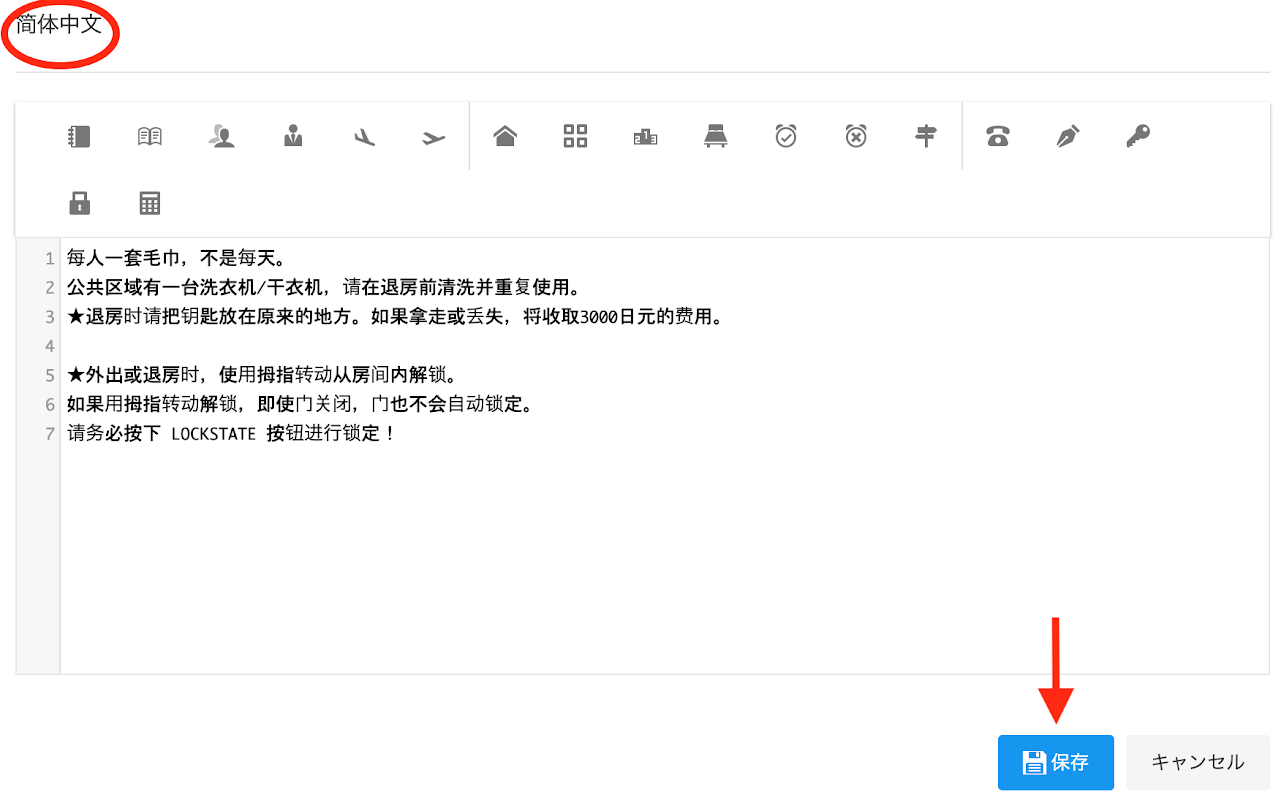Viewport: 1280px width, 808px height.
Task: Click the airplane landing icon
Action: click(364, 136)
